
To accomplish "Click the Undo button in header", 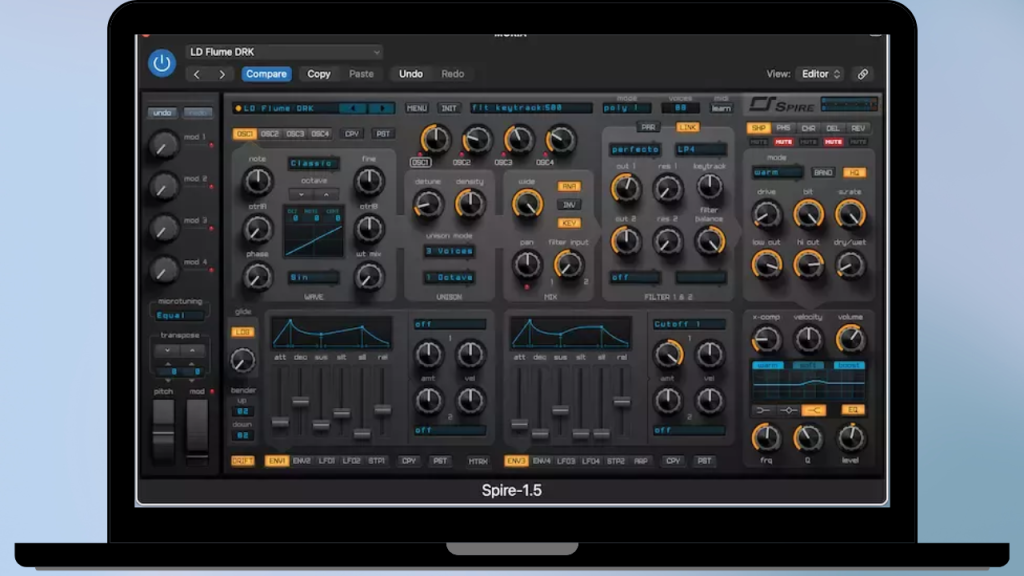I will 411,74.
